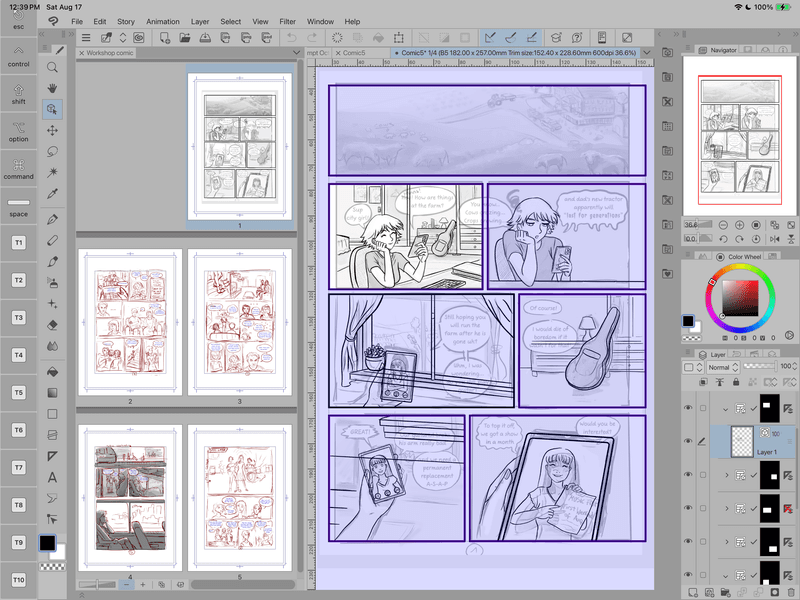Open the Normal blending mode dropdown

pyautogui.click(x=716, y=367)
